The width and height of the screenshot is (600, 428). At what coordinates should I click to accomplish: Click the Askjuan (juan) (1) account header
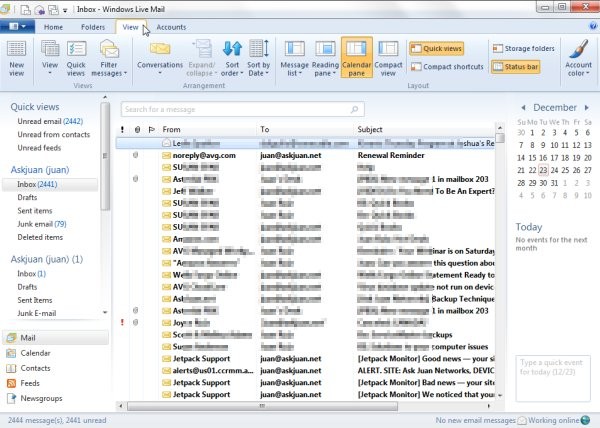pos(47,259)
